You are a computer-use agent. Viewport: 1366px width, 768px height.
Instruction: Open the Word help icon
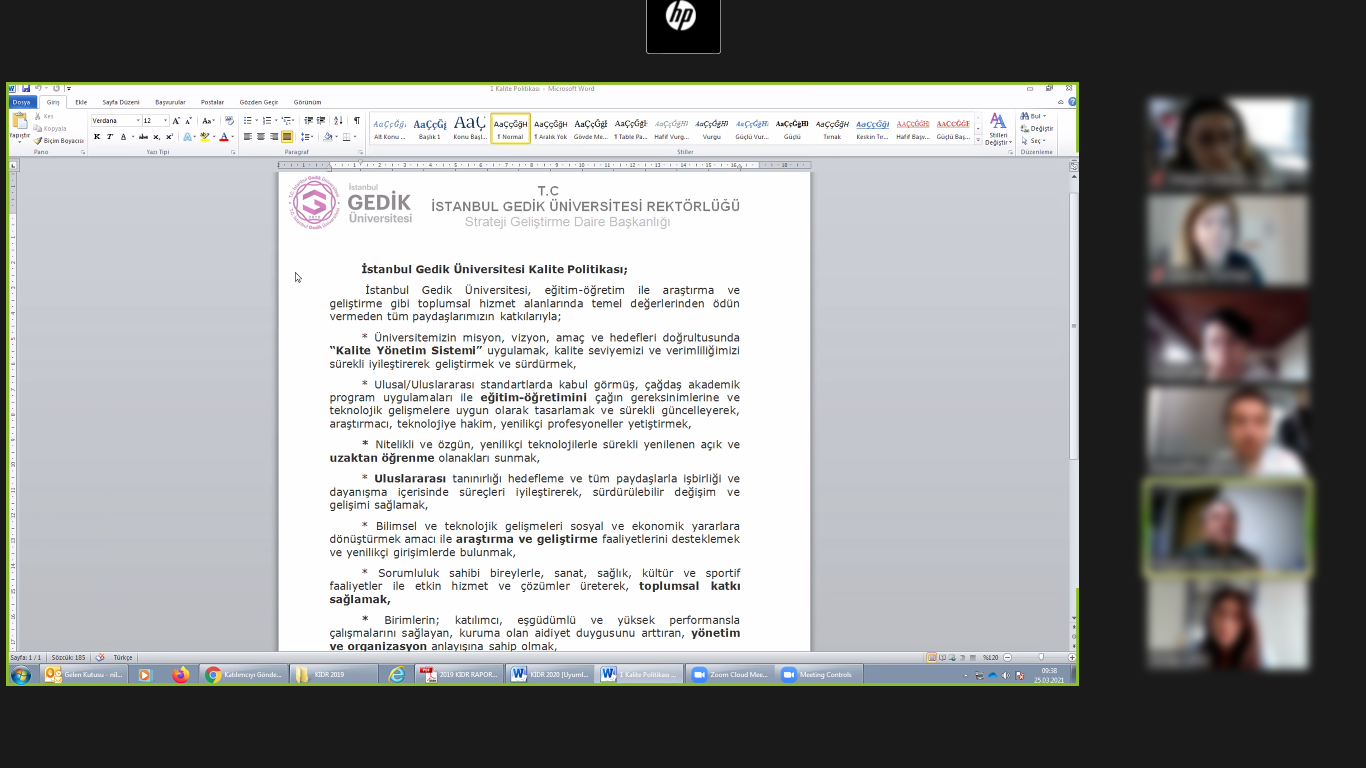click(x=1072, y=102)
